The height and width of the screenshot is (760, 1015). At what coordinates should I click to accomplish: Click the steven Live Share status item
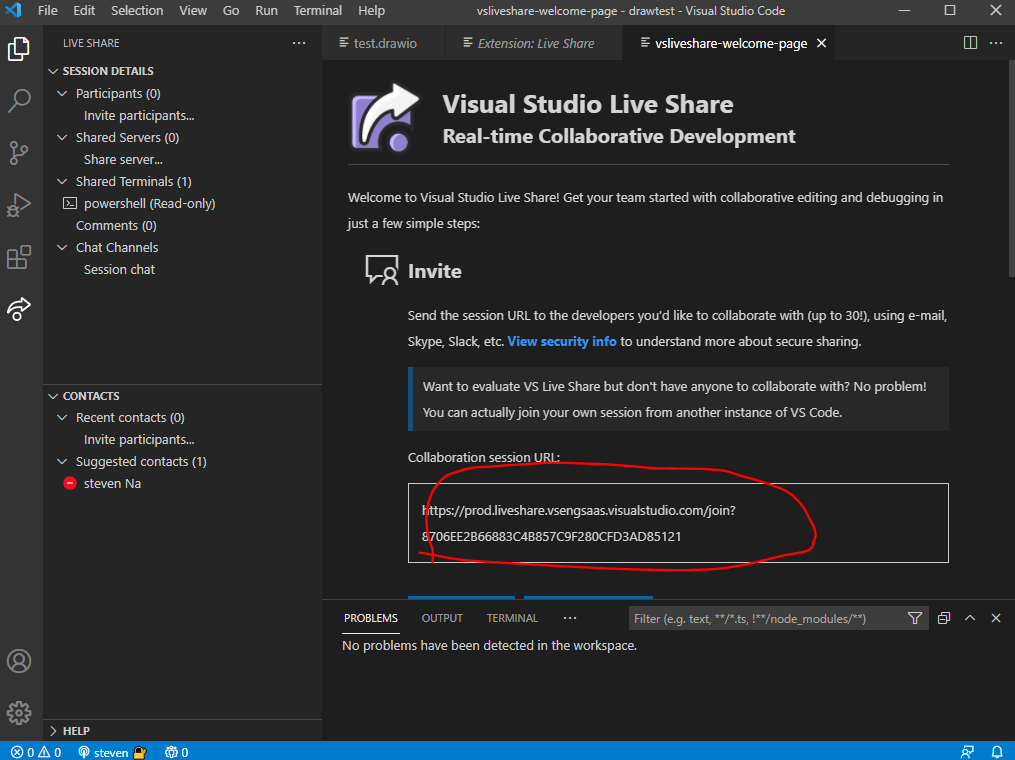[112, 752]
